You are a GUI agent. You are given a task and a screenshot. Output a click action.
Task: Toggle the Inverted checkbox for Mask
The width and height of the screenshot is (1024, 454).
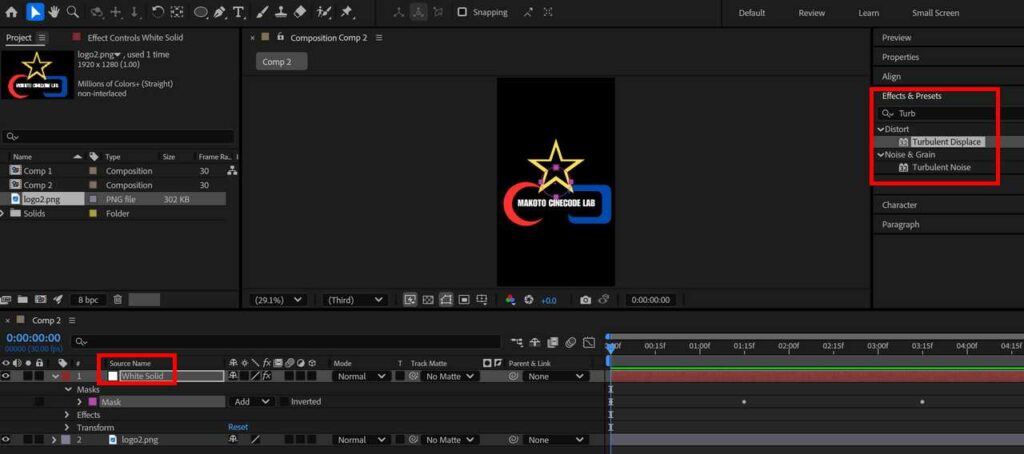pyautogui.click(x=285, y=402)
